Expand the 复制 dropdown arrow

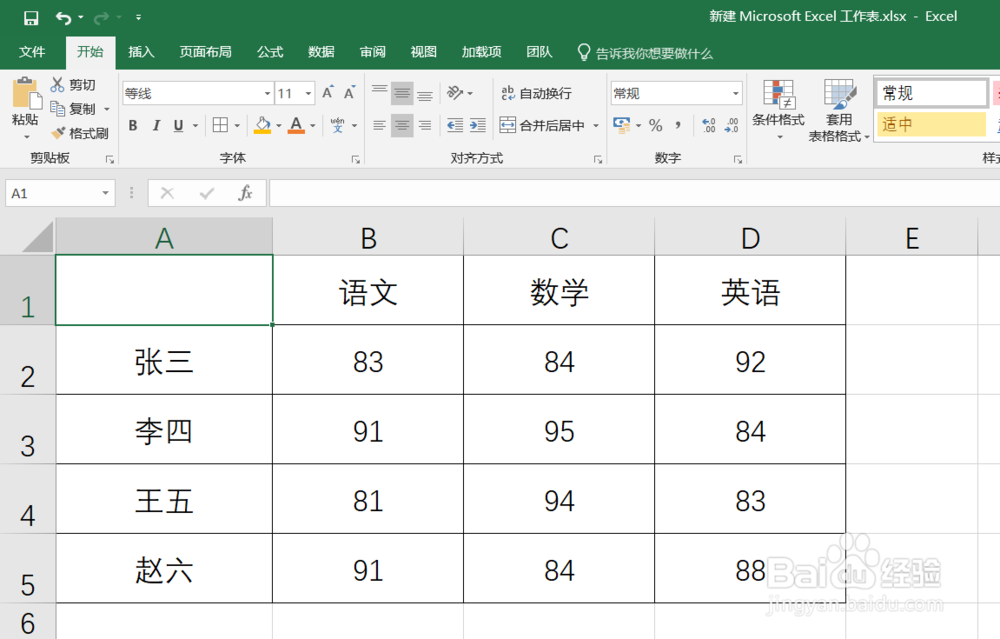107,109
